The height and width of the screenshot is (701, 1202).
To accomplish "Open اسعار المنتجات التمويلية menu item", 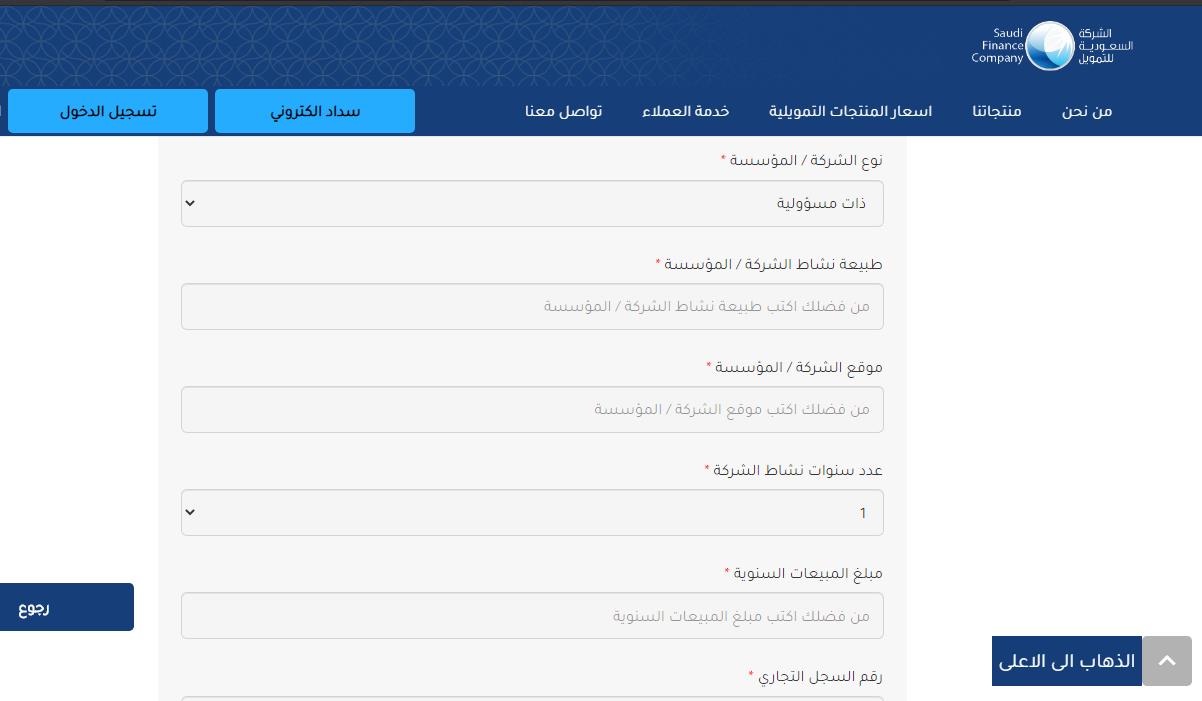I will (x=850, y=111).
